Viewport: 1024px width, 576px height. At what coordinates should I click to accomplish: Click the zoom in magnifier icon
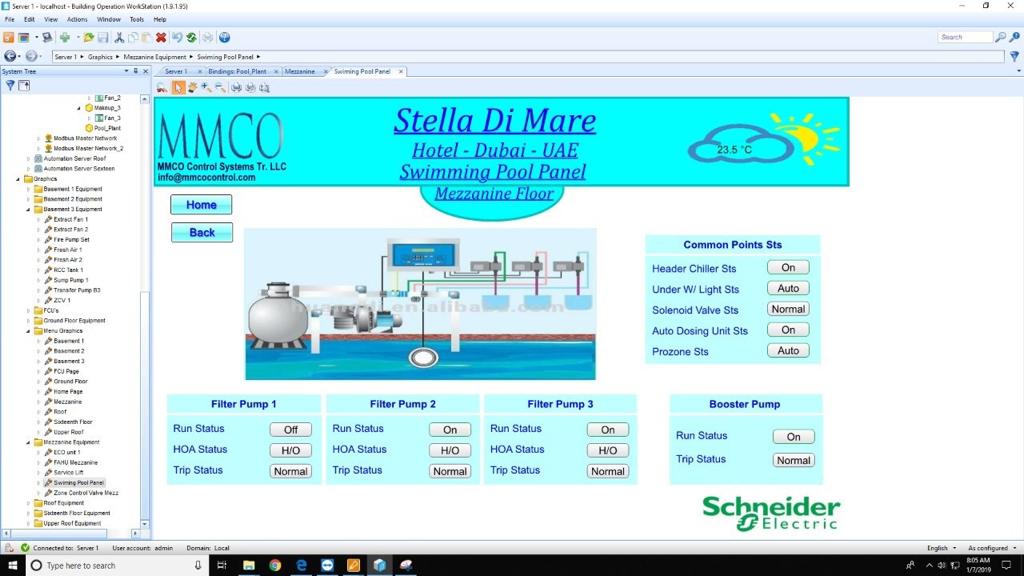[206, 88]
